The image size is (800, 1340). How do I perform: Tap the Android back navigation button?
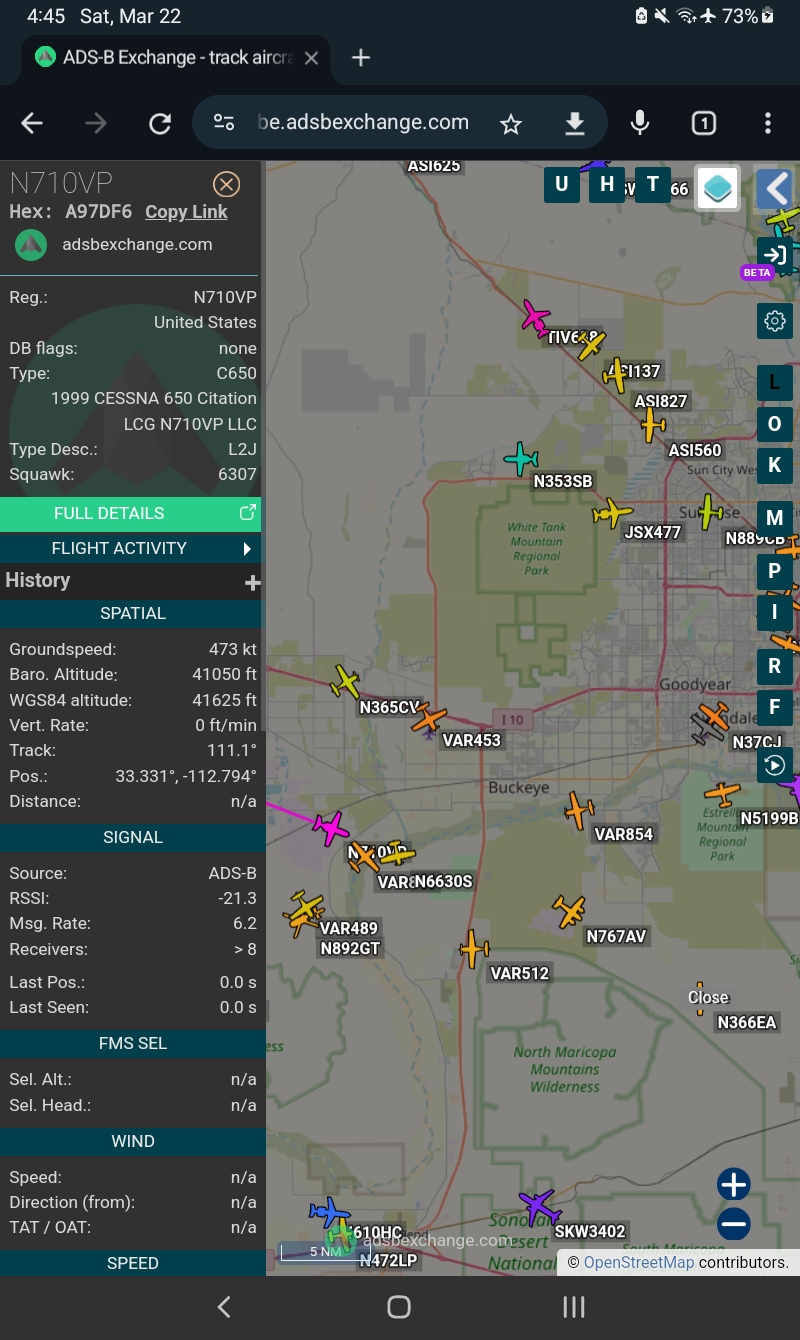point(224,1306)
